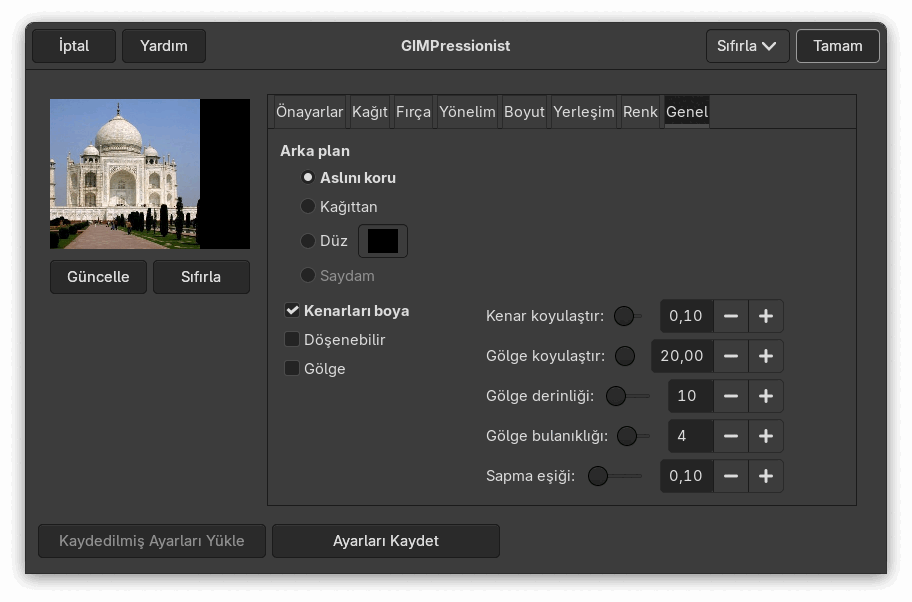Click the Taj Mahal preview thumbnail

pyautogui.click(x=150, y=174)
